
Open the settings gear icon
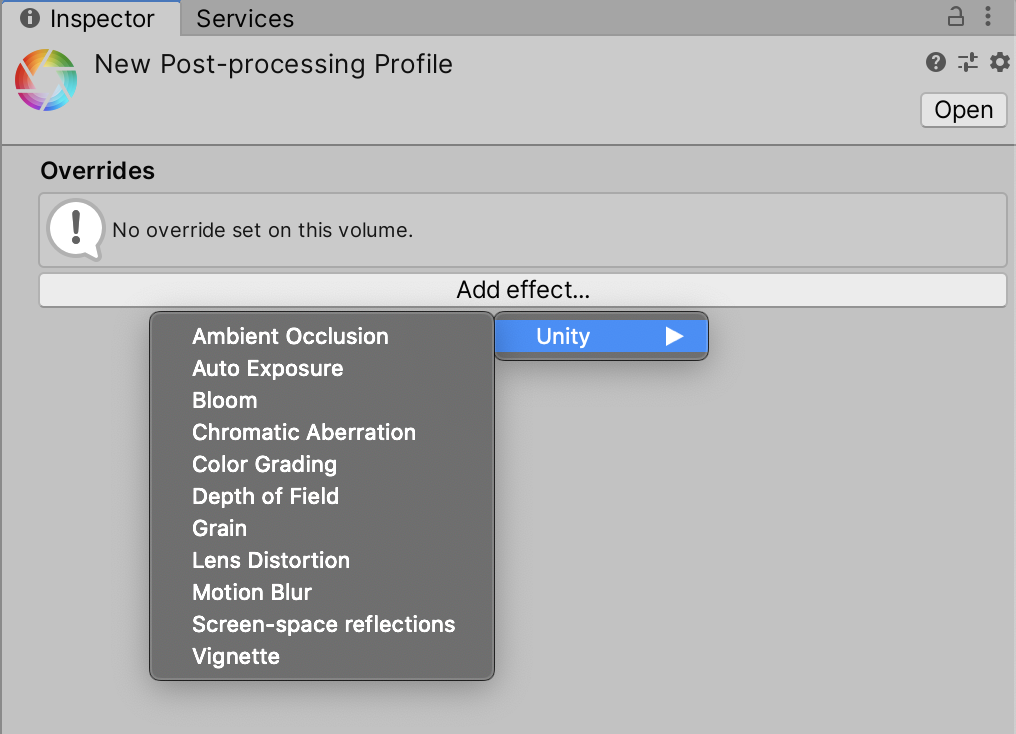coord(999,63)
